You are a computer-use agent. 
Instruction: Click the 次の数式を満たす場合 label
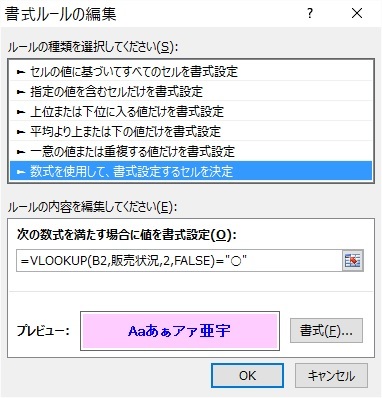126,235
